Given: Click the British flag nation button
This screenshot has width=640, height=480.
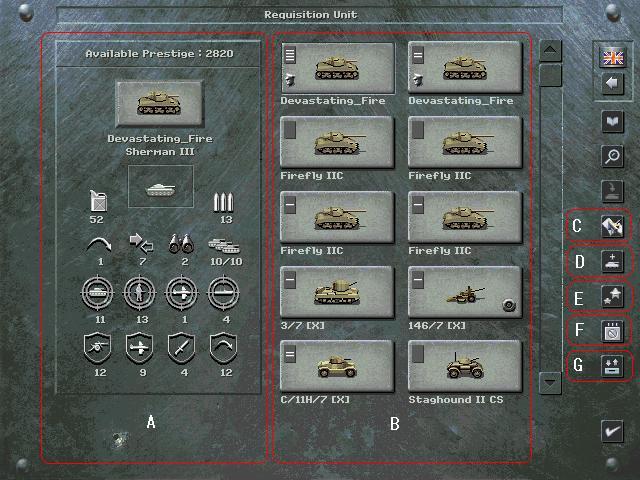Looking at the screenshot, I should [613, 57].
